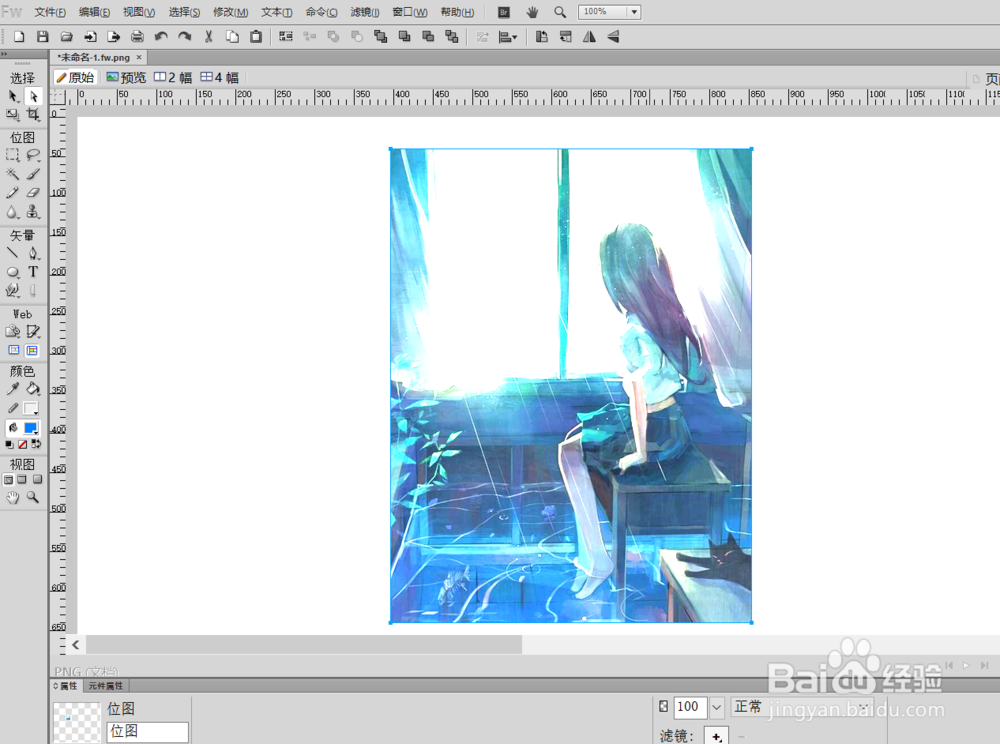1000x744 pixels.
Task: Click the Save icon in toolbar
Action: (x=43, y=37)
